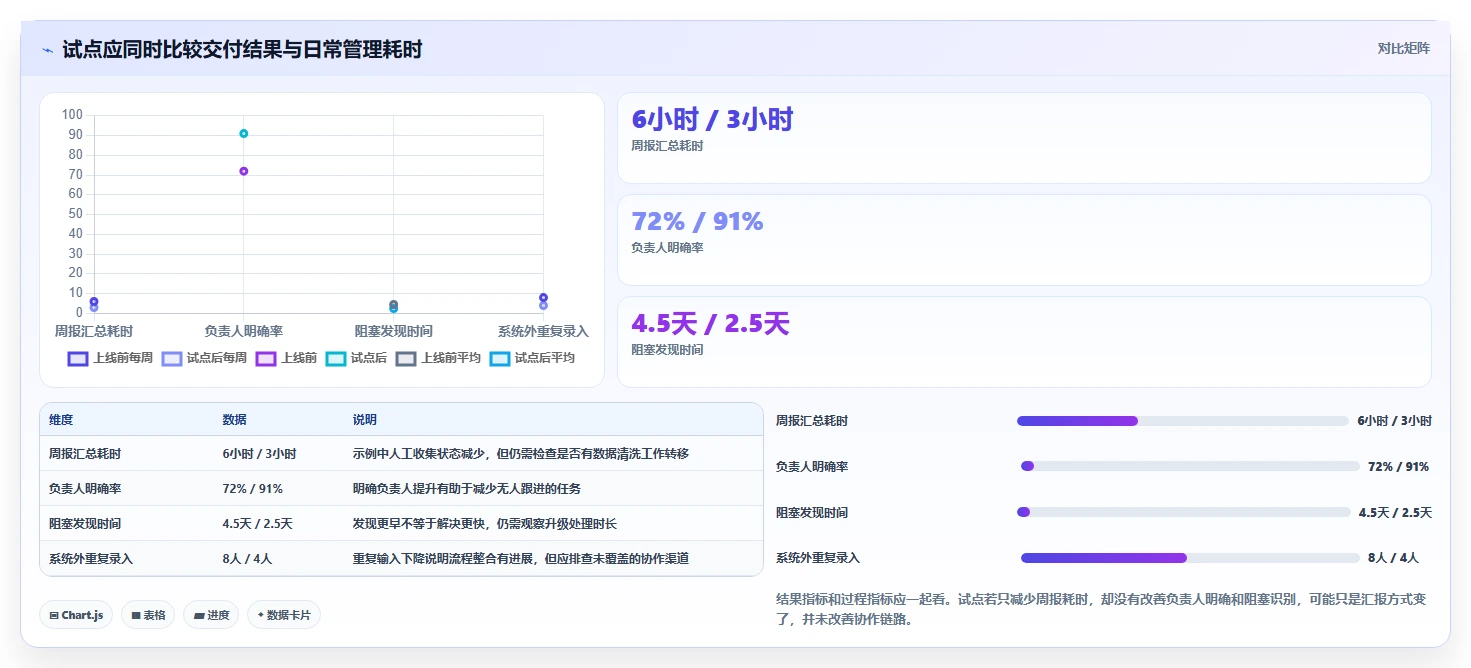Viewport: 1471px width, 668px height.
Task: Toggle the 试点后 legend item
Action: pyautogui.click(x=356, y=358)
